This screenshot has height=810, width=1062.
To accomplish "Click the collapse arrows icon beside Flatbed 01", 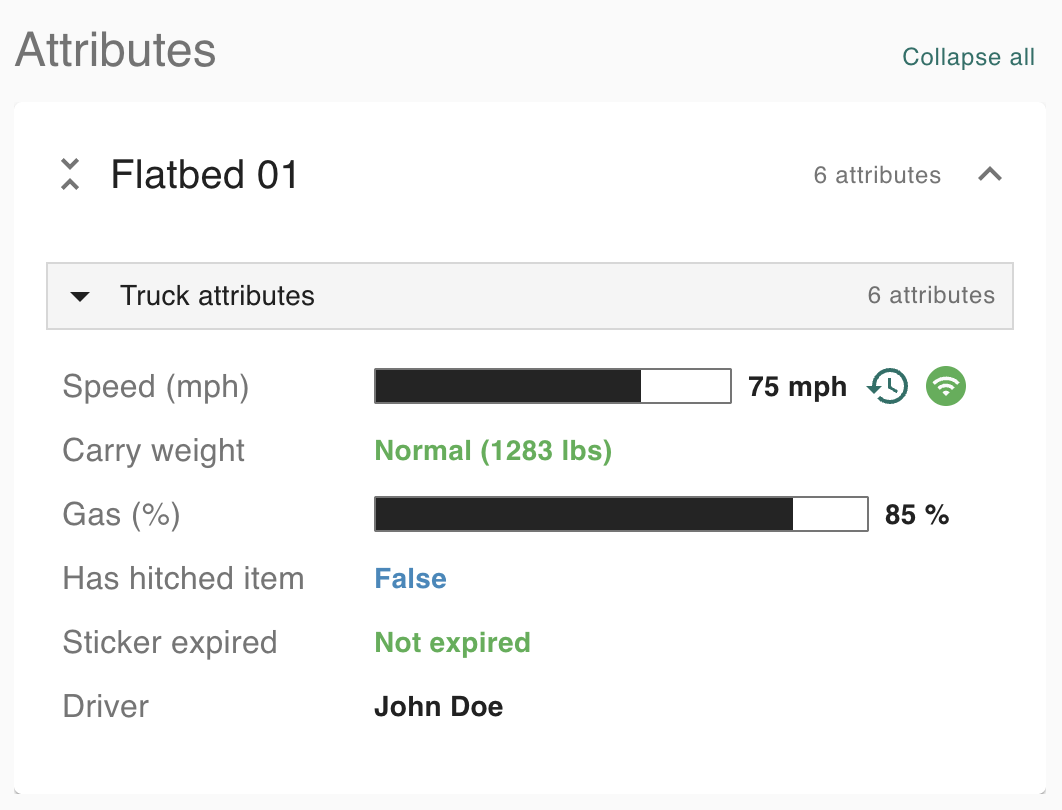I will 70,175.
